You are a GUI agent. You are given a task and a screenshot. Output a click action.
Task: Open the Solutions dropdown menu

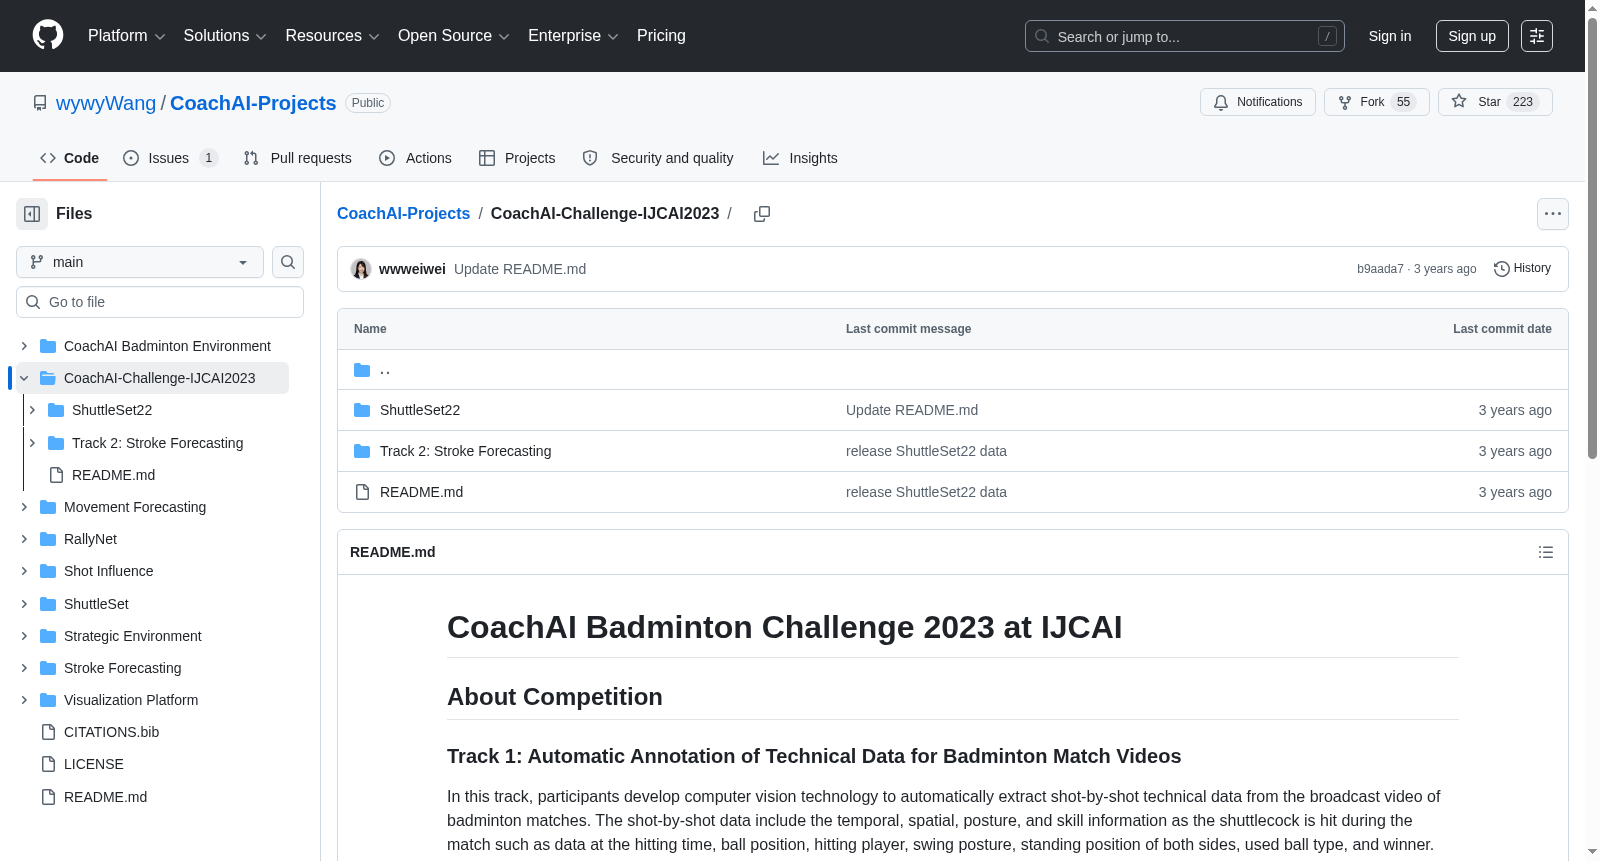(225, 36)
